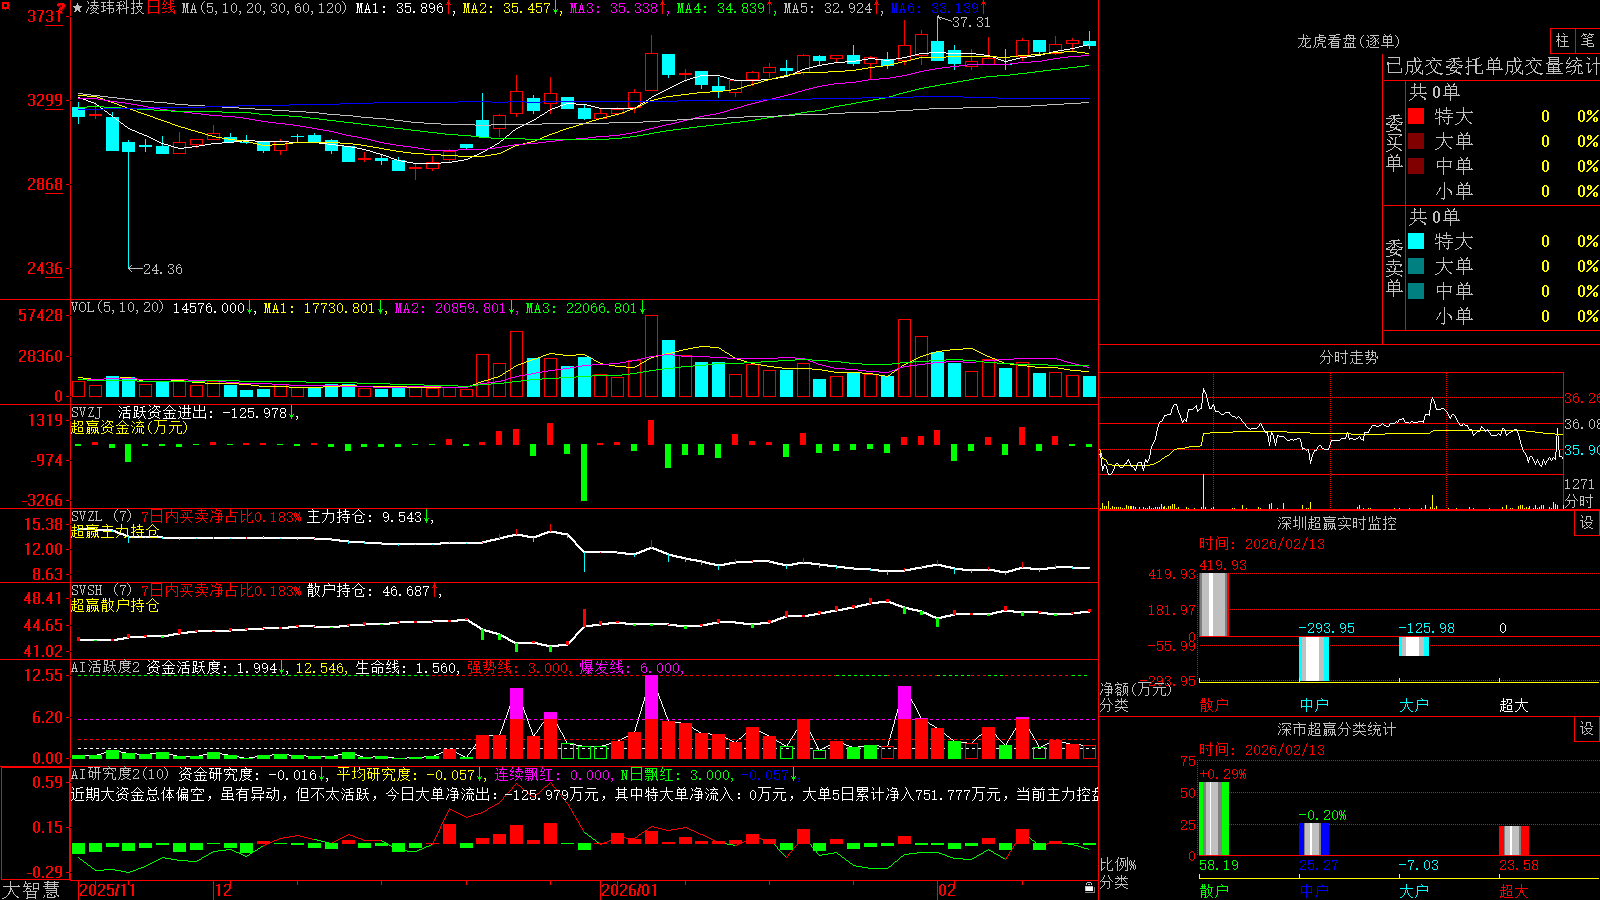This screenshot has height=900, width=1600.
Task: Click the VOL(5,10,20) indicator label
Action: [x=117, y=308]
